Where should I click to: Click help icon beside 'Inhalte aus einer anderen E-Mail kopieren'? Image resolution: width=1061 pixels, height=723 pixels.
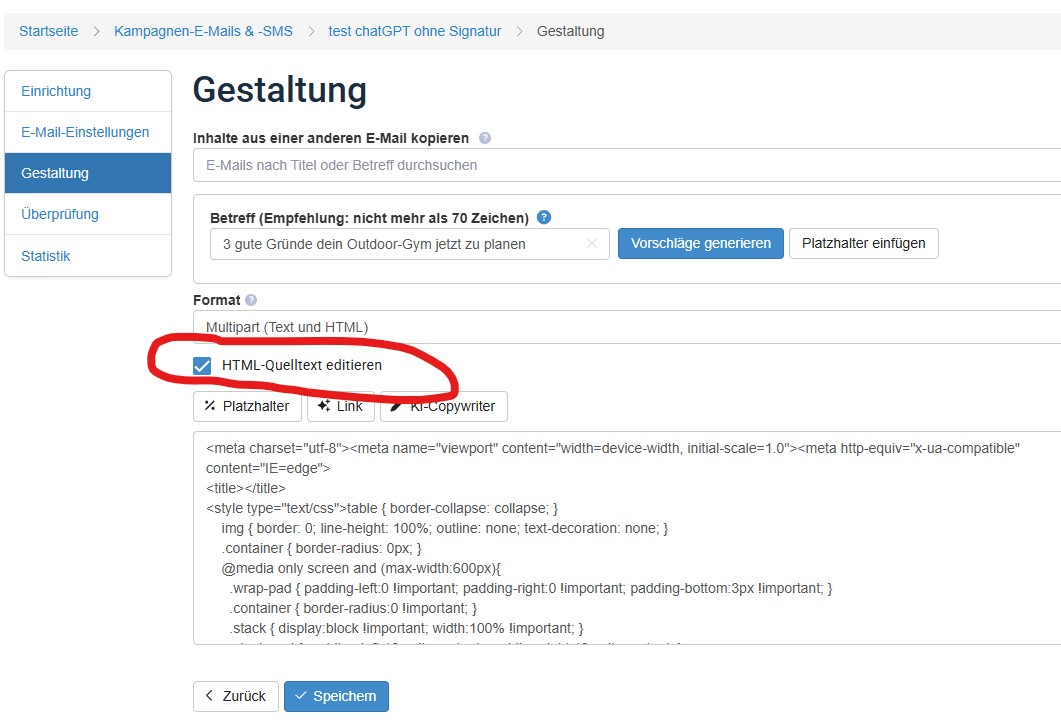tap(485, 138)
